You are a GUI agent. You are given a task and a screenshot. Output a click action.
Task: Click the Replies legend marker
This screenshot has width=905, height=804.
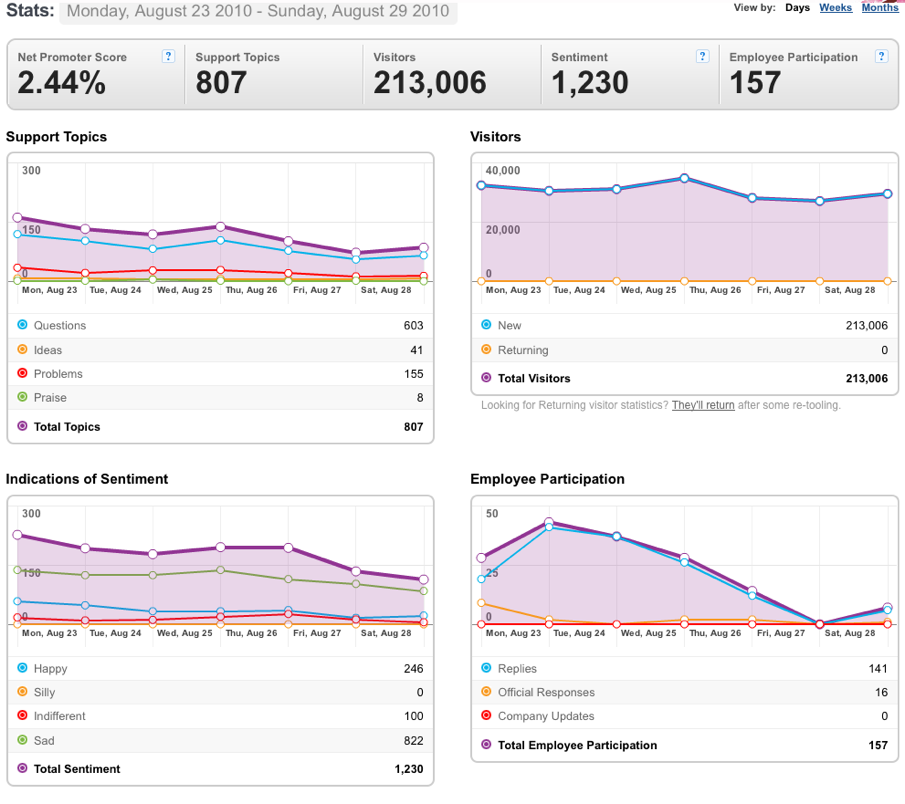[487, 668]
